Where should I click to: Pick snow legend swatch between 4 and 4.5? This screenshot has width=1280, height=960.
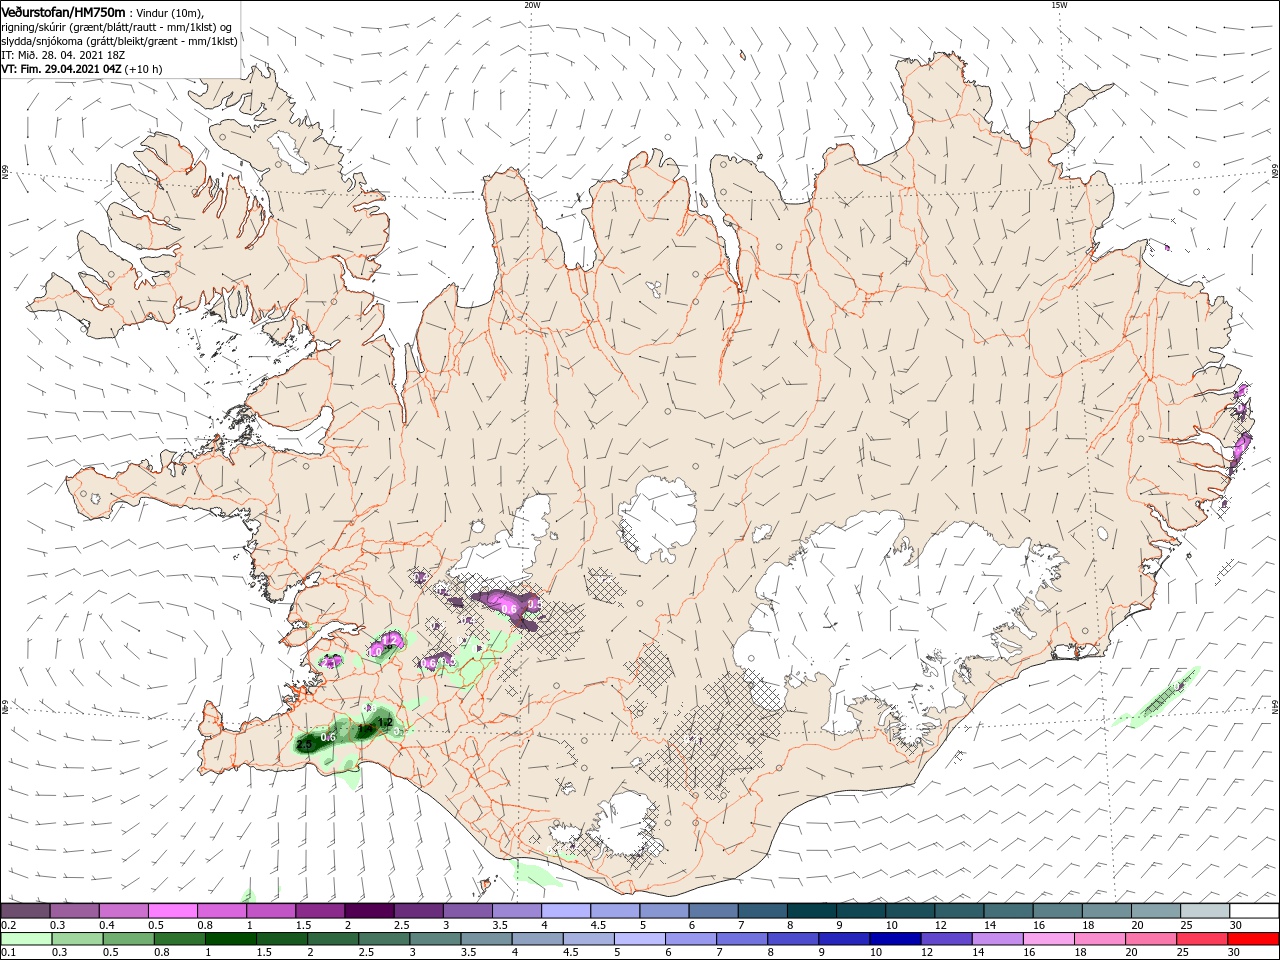coord(566,911)
